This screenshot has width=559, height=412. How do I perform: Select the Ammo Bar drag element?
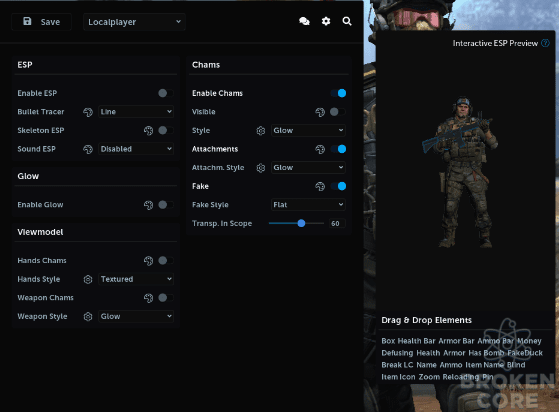pos(496,341)
